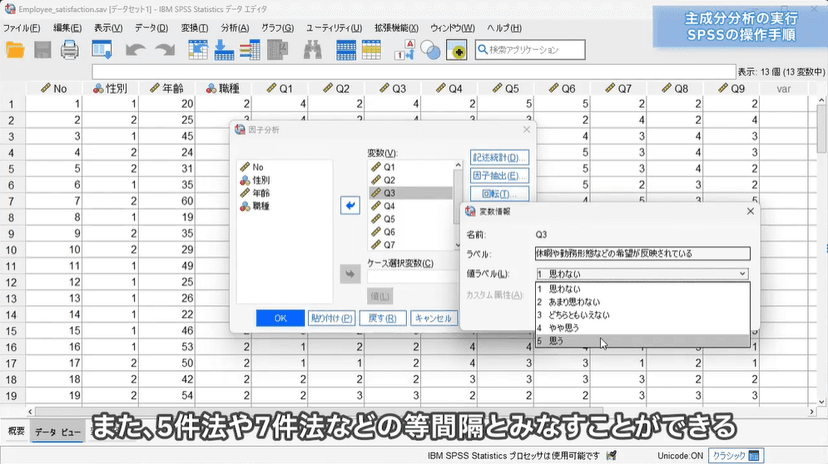Click the blue arrow to move variable back
This screenshot has width=828, height=464.
(349, 205)
